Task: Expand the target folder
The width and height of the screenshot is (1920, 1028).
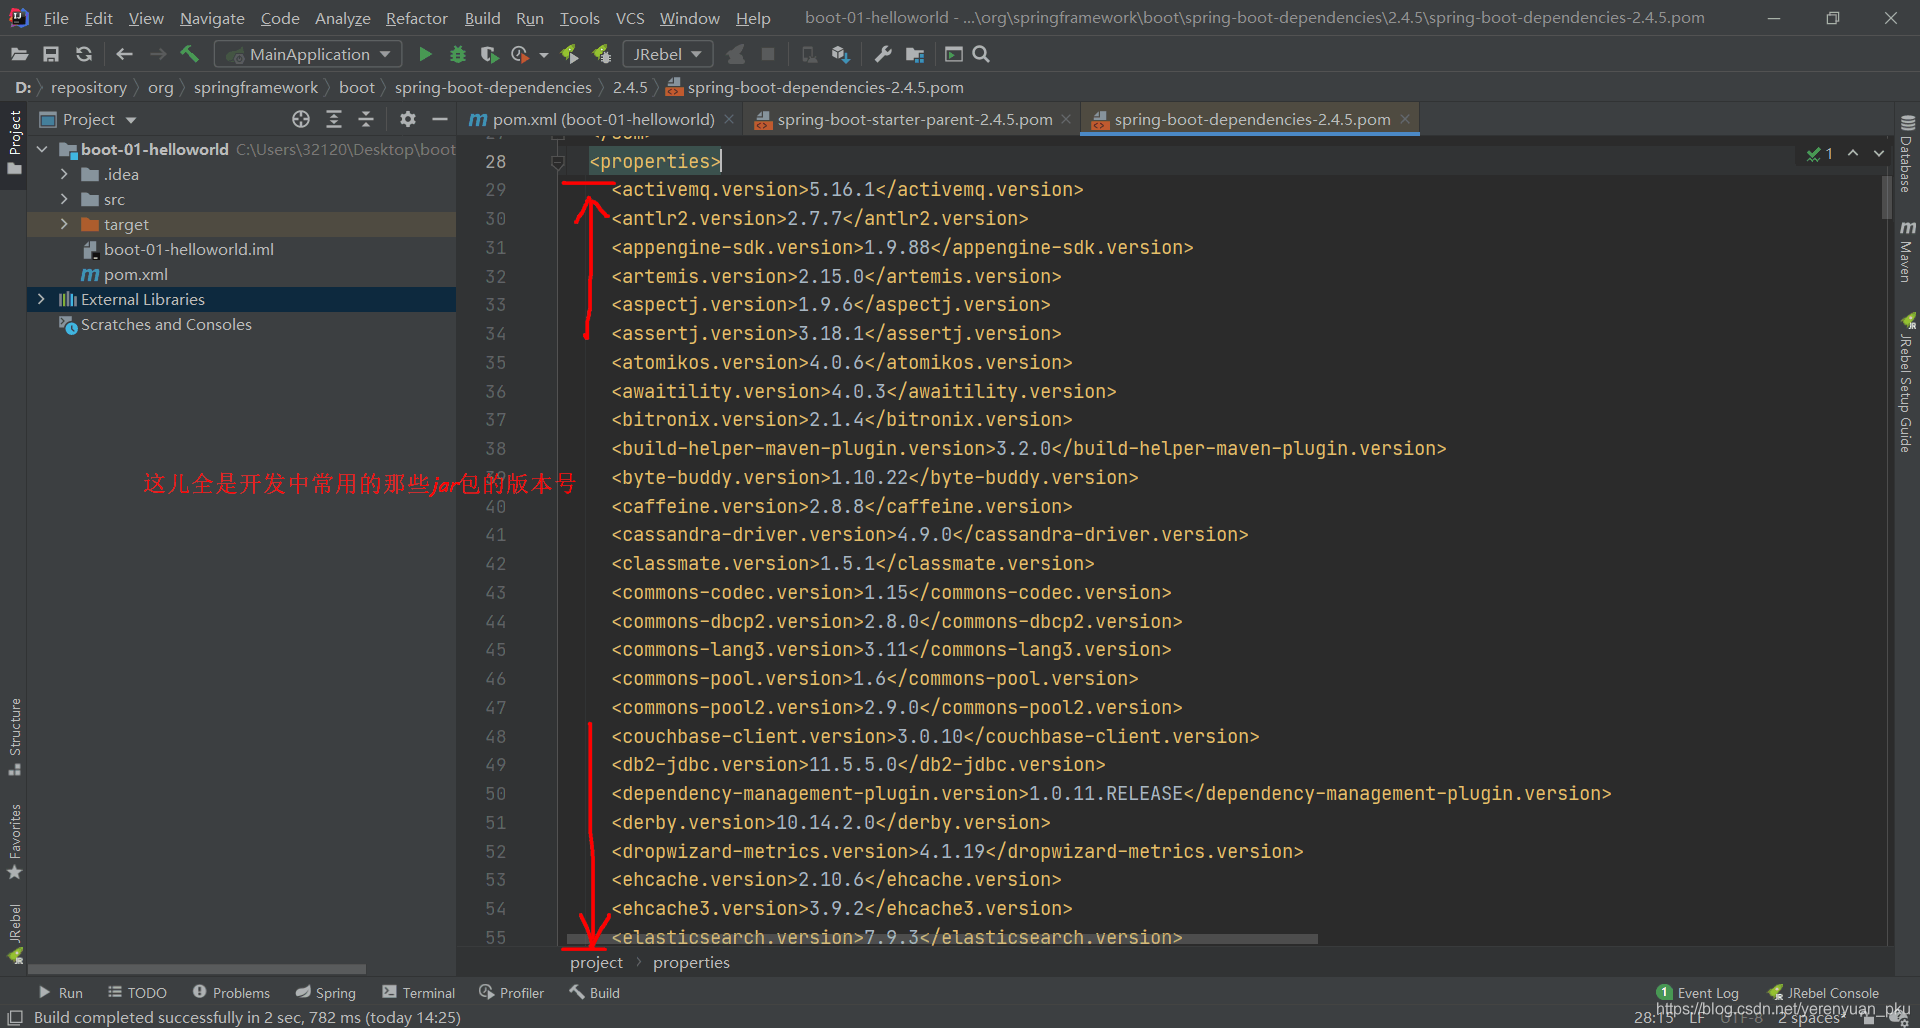Action: [64, 224]
